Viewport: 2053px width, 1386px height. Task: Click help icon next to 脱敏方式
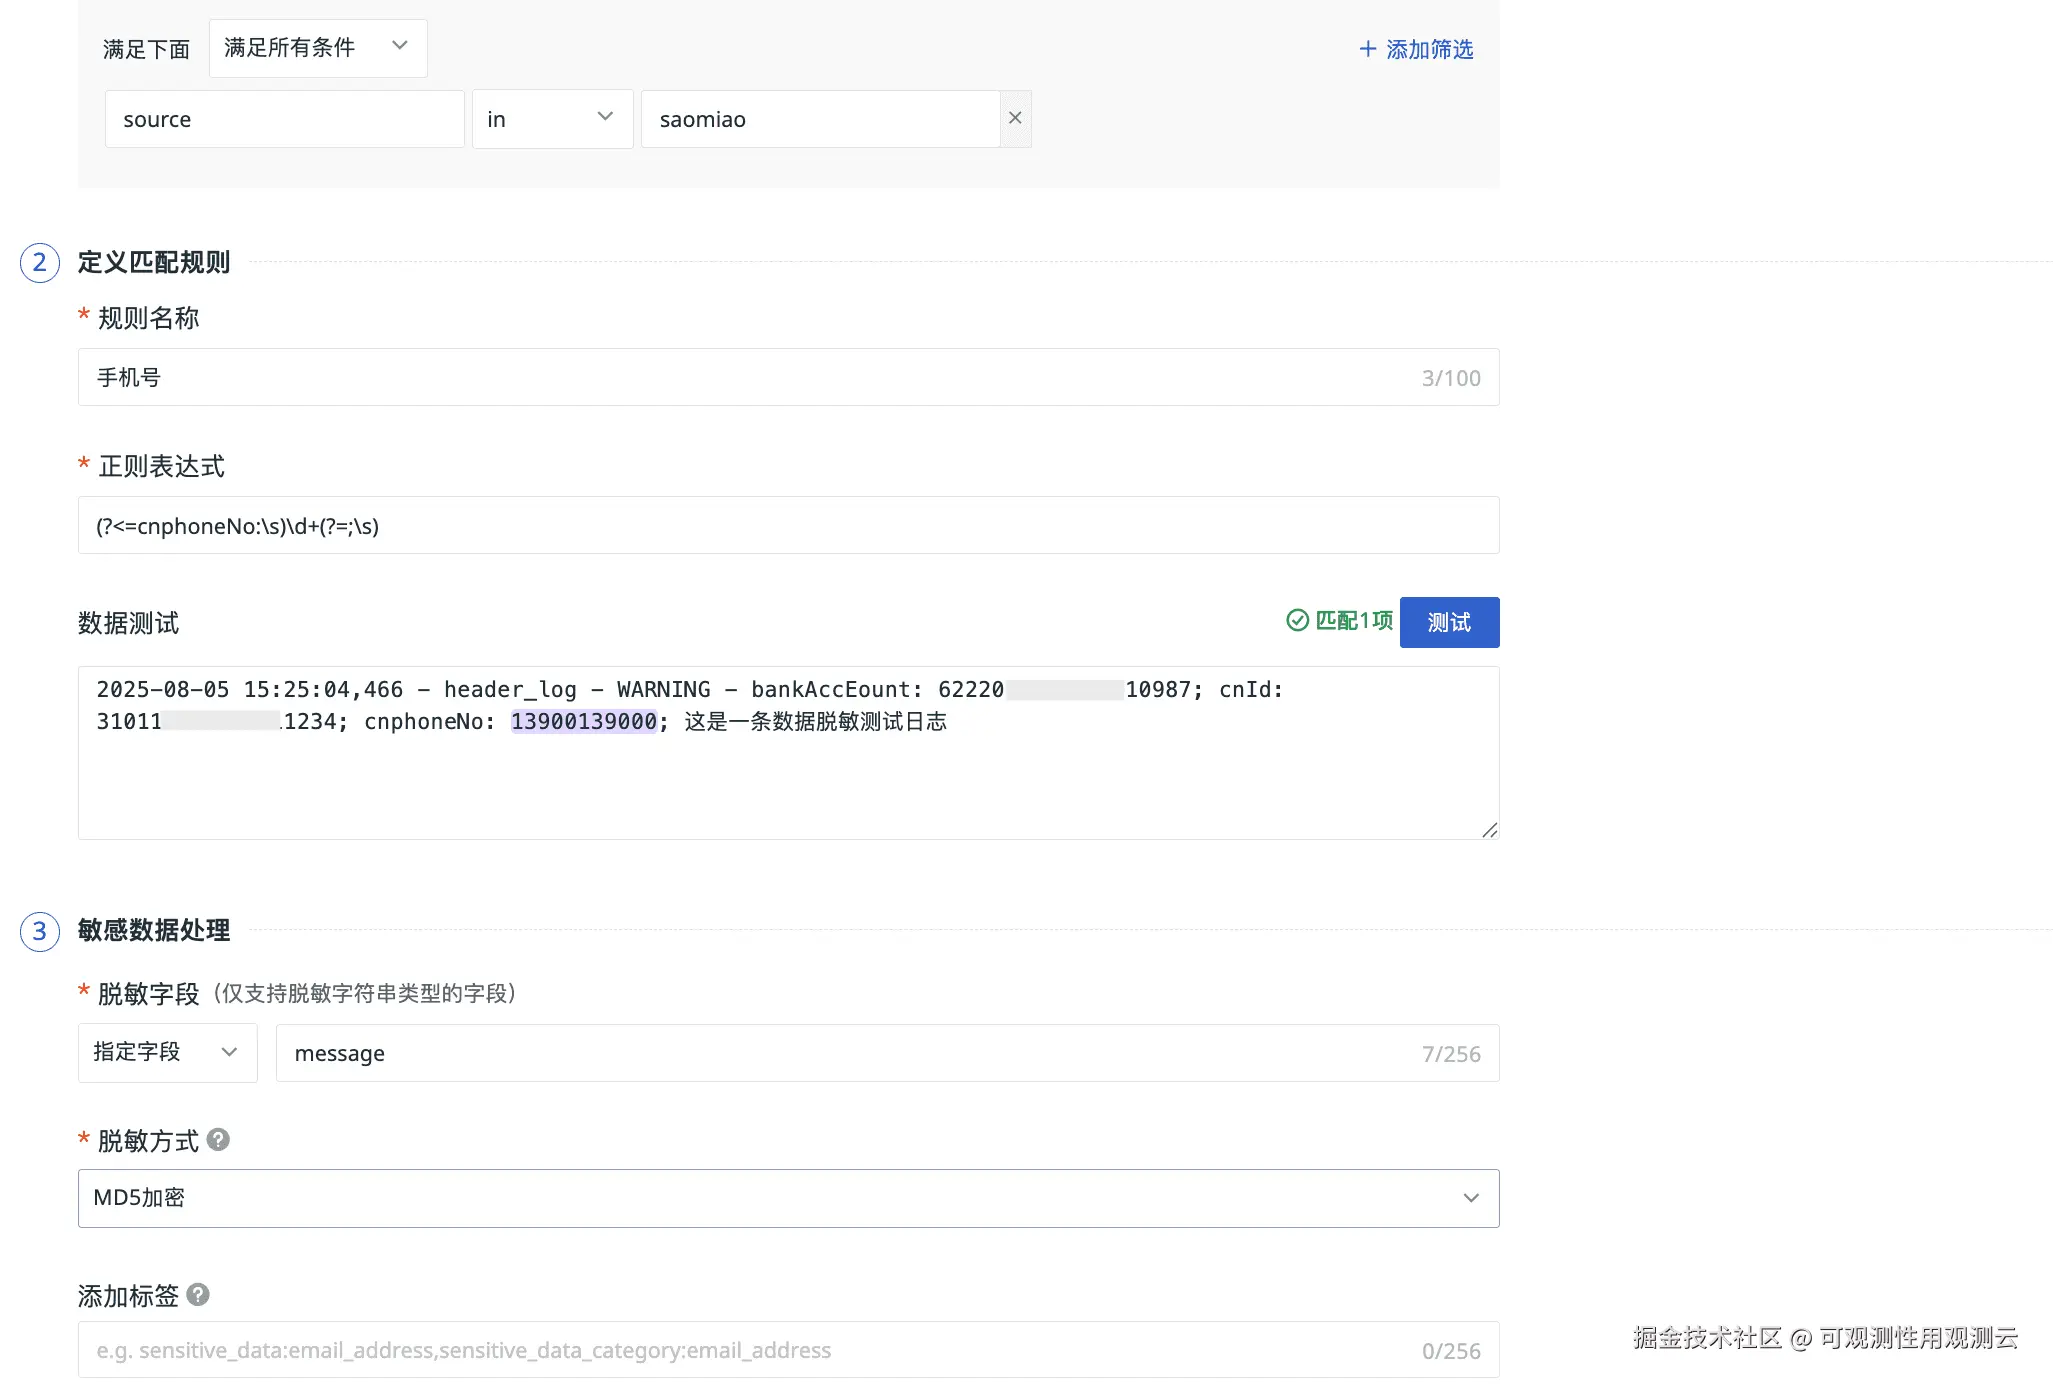[218, 1139]
